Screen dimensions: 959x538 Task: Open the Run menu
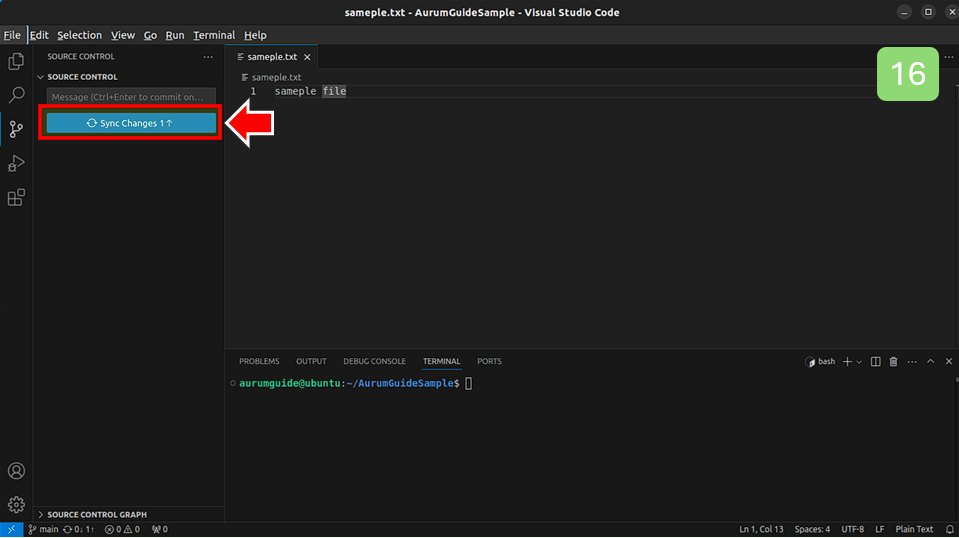[174, 35]
